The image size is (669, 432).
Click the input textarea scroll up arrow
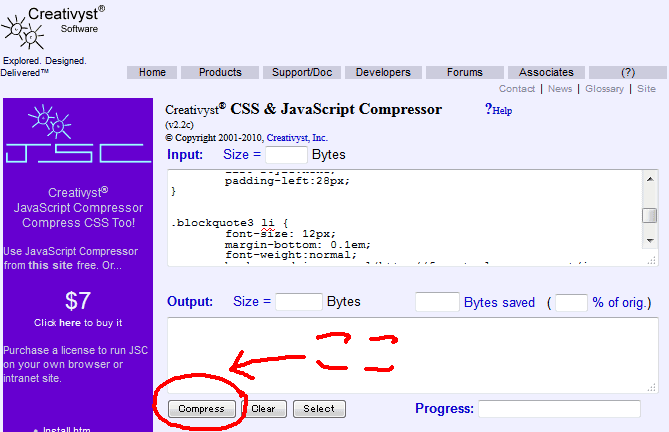point(650,179)
